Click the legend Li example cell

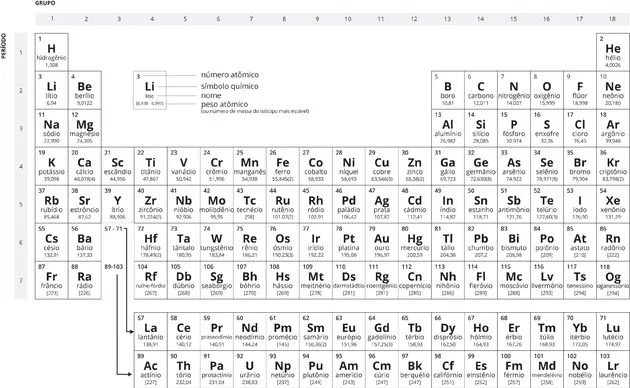tap(149, 90)
